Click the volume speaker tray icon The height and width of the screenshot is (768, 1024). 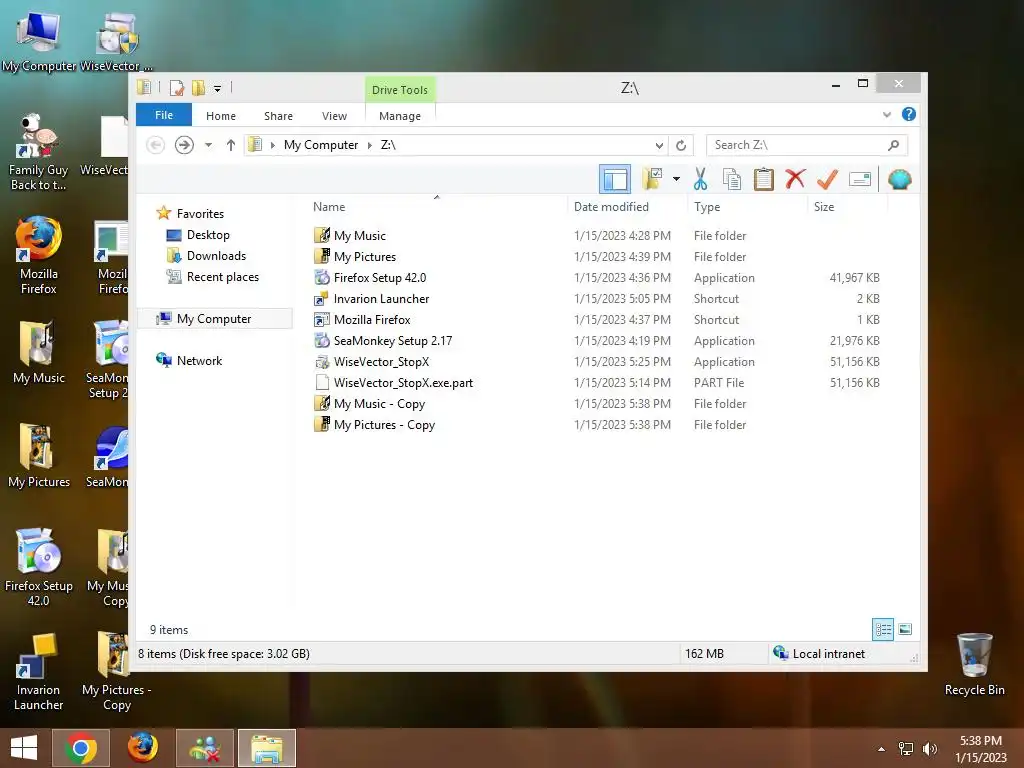[929, 749]
